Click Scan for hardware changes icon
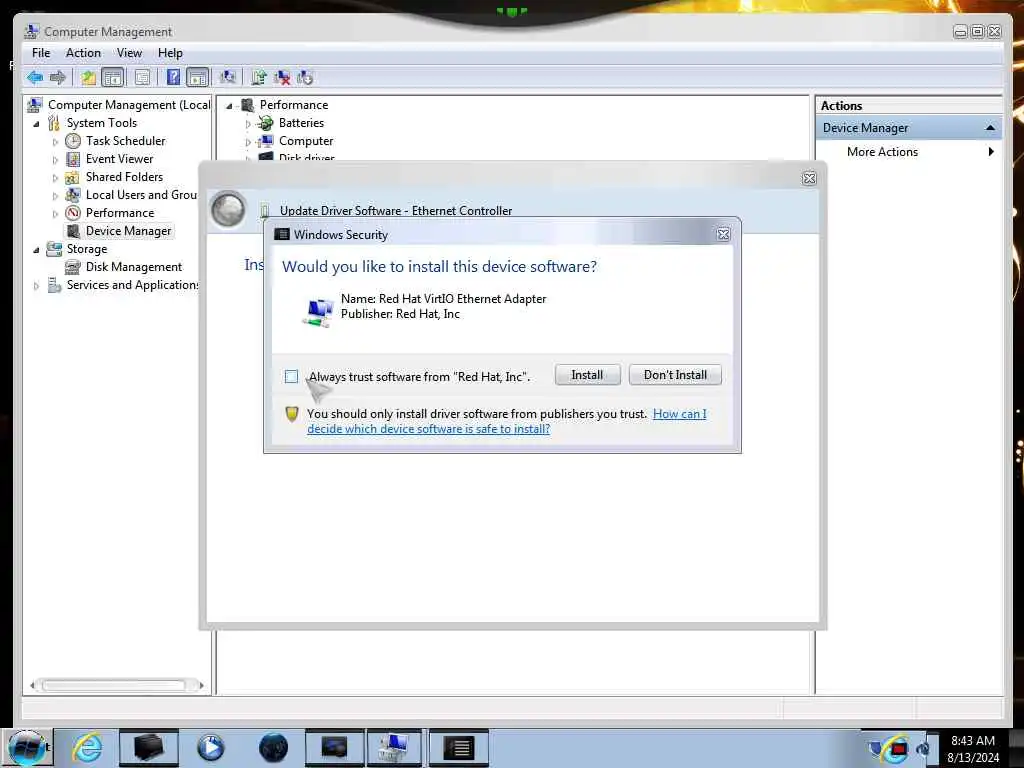Screen dimensions: 1024x768 pos(228,78)
